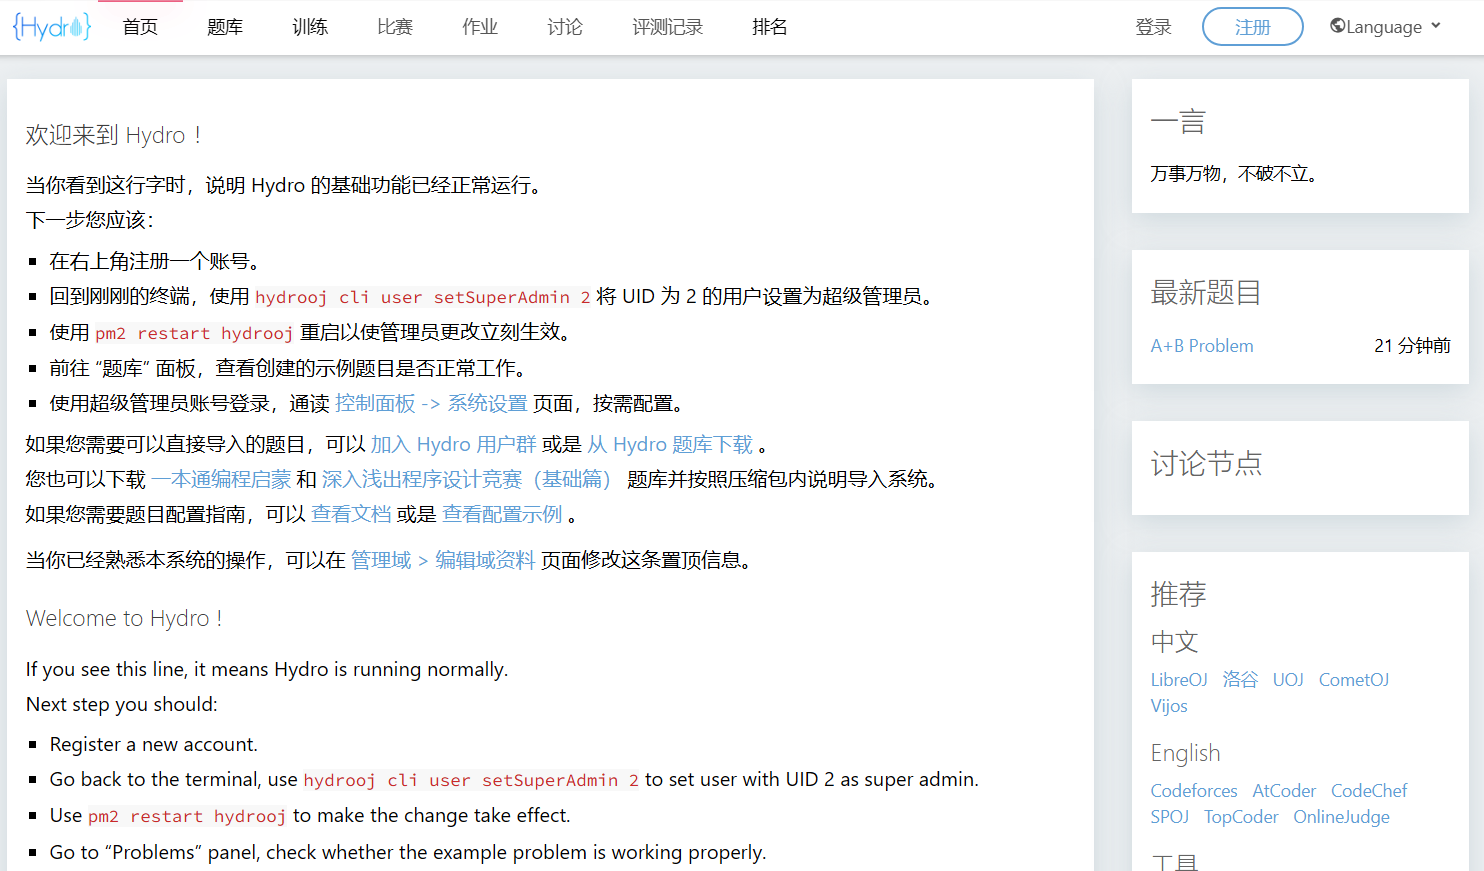Click the Welcome to Hydro ! heading
Screen dimensions: 1484x871
[x=124, y=619]
